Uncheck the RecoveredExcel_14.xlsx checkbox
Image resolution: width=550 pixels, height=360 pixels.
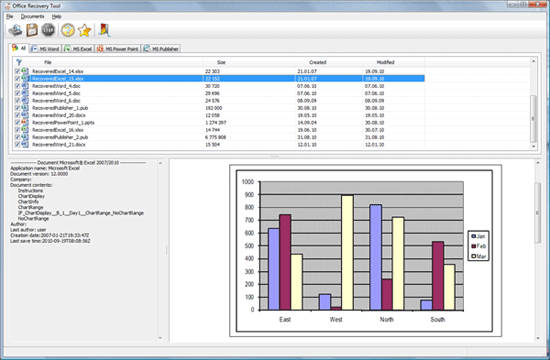click(18, 71)
